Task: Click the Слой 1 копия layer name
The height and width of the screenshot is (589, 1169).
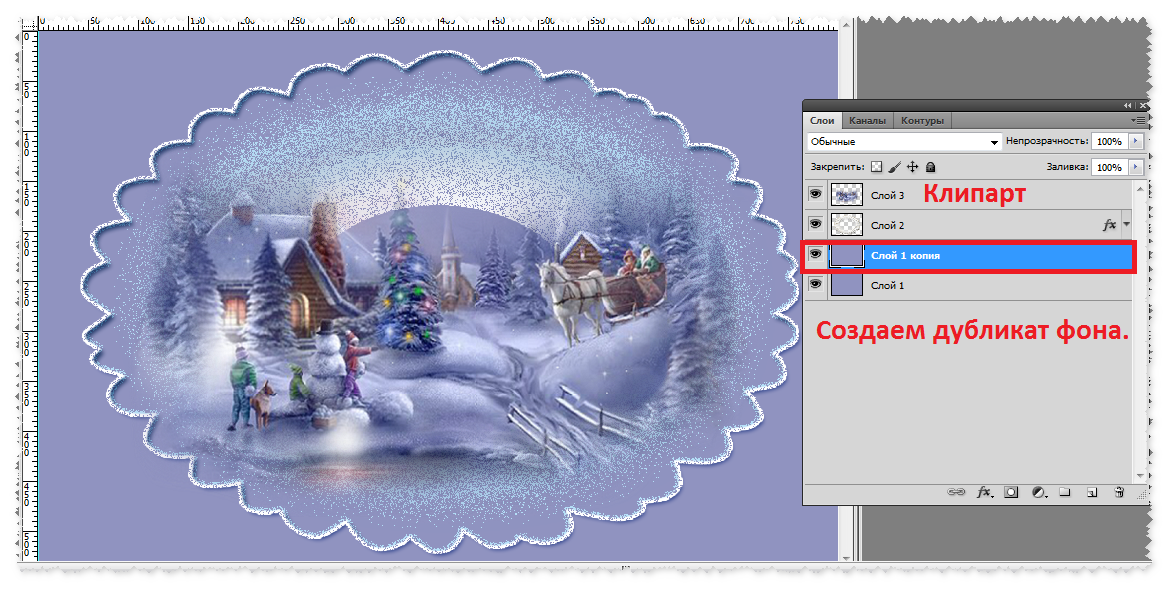Action: (905, 256)
